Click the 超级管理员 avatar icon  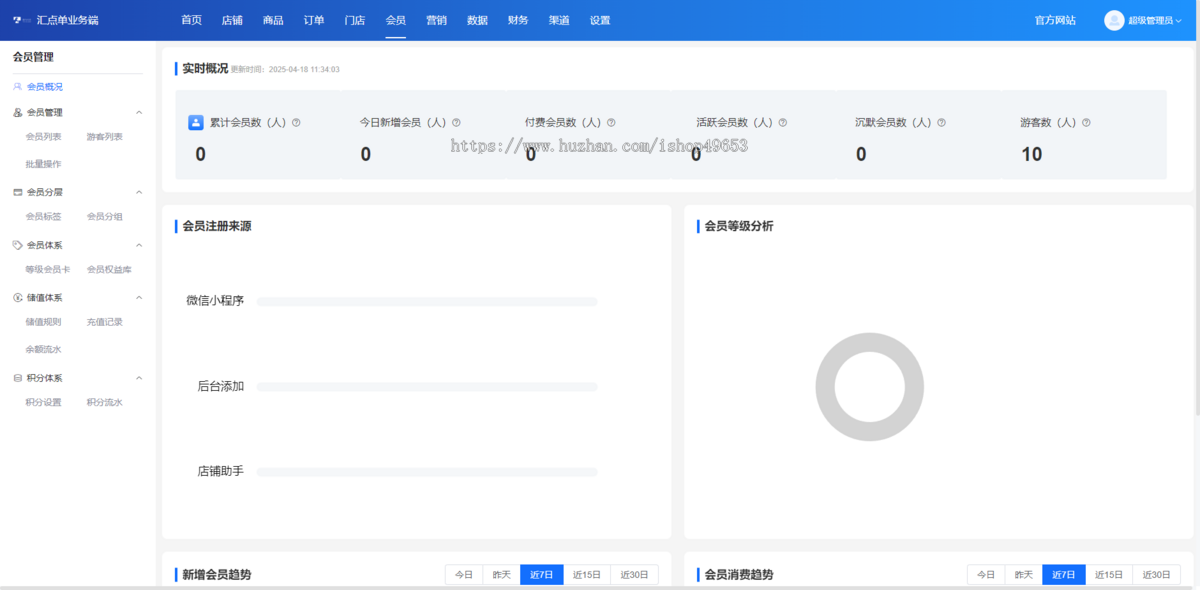(x=1114, y=20)
